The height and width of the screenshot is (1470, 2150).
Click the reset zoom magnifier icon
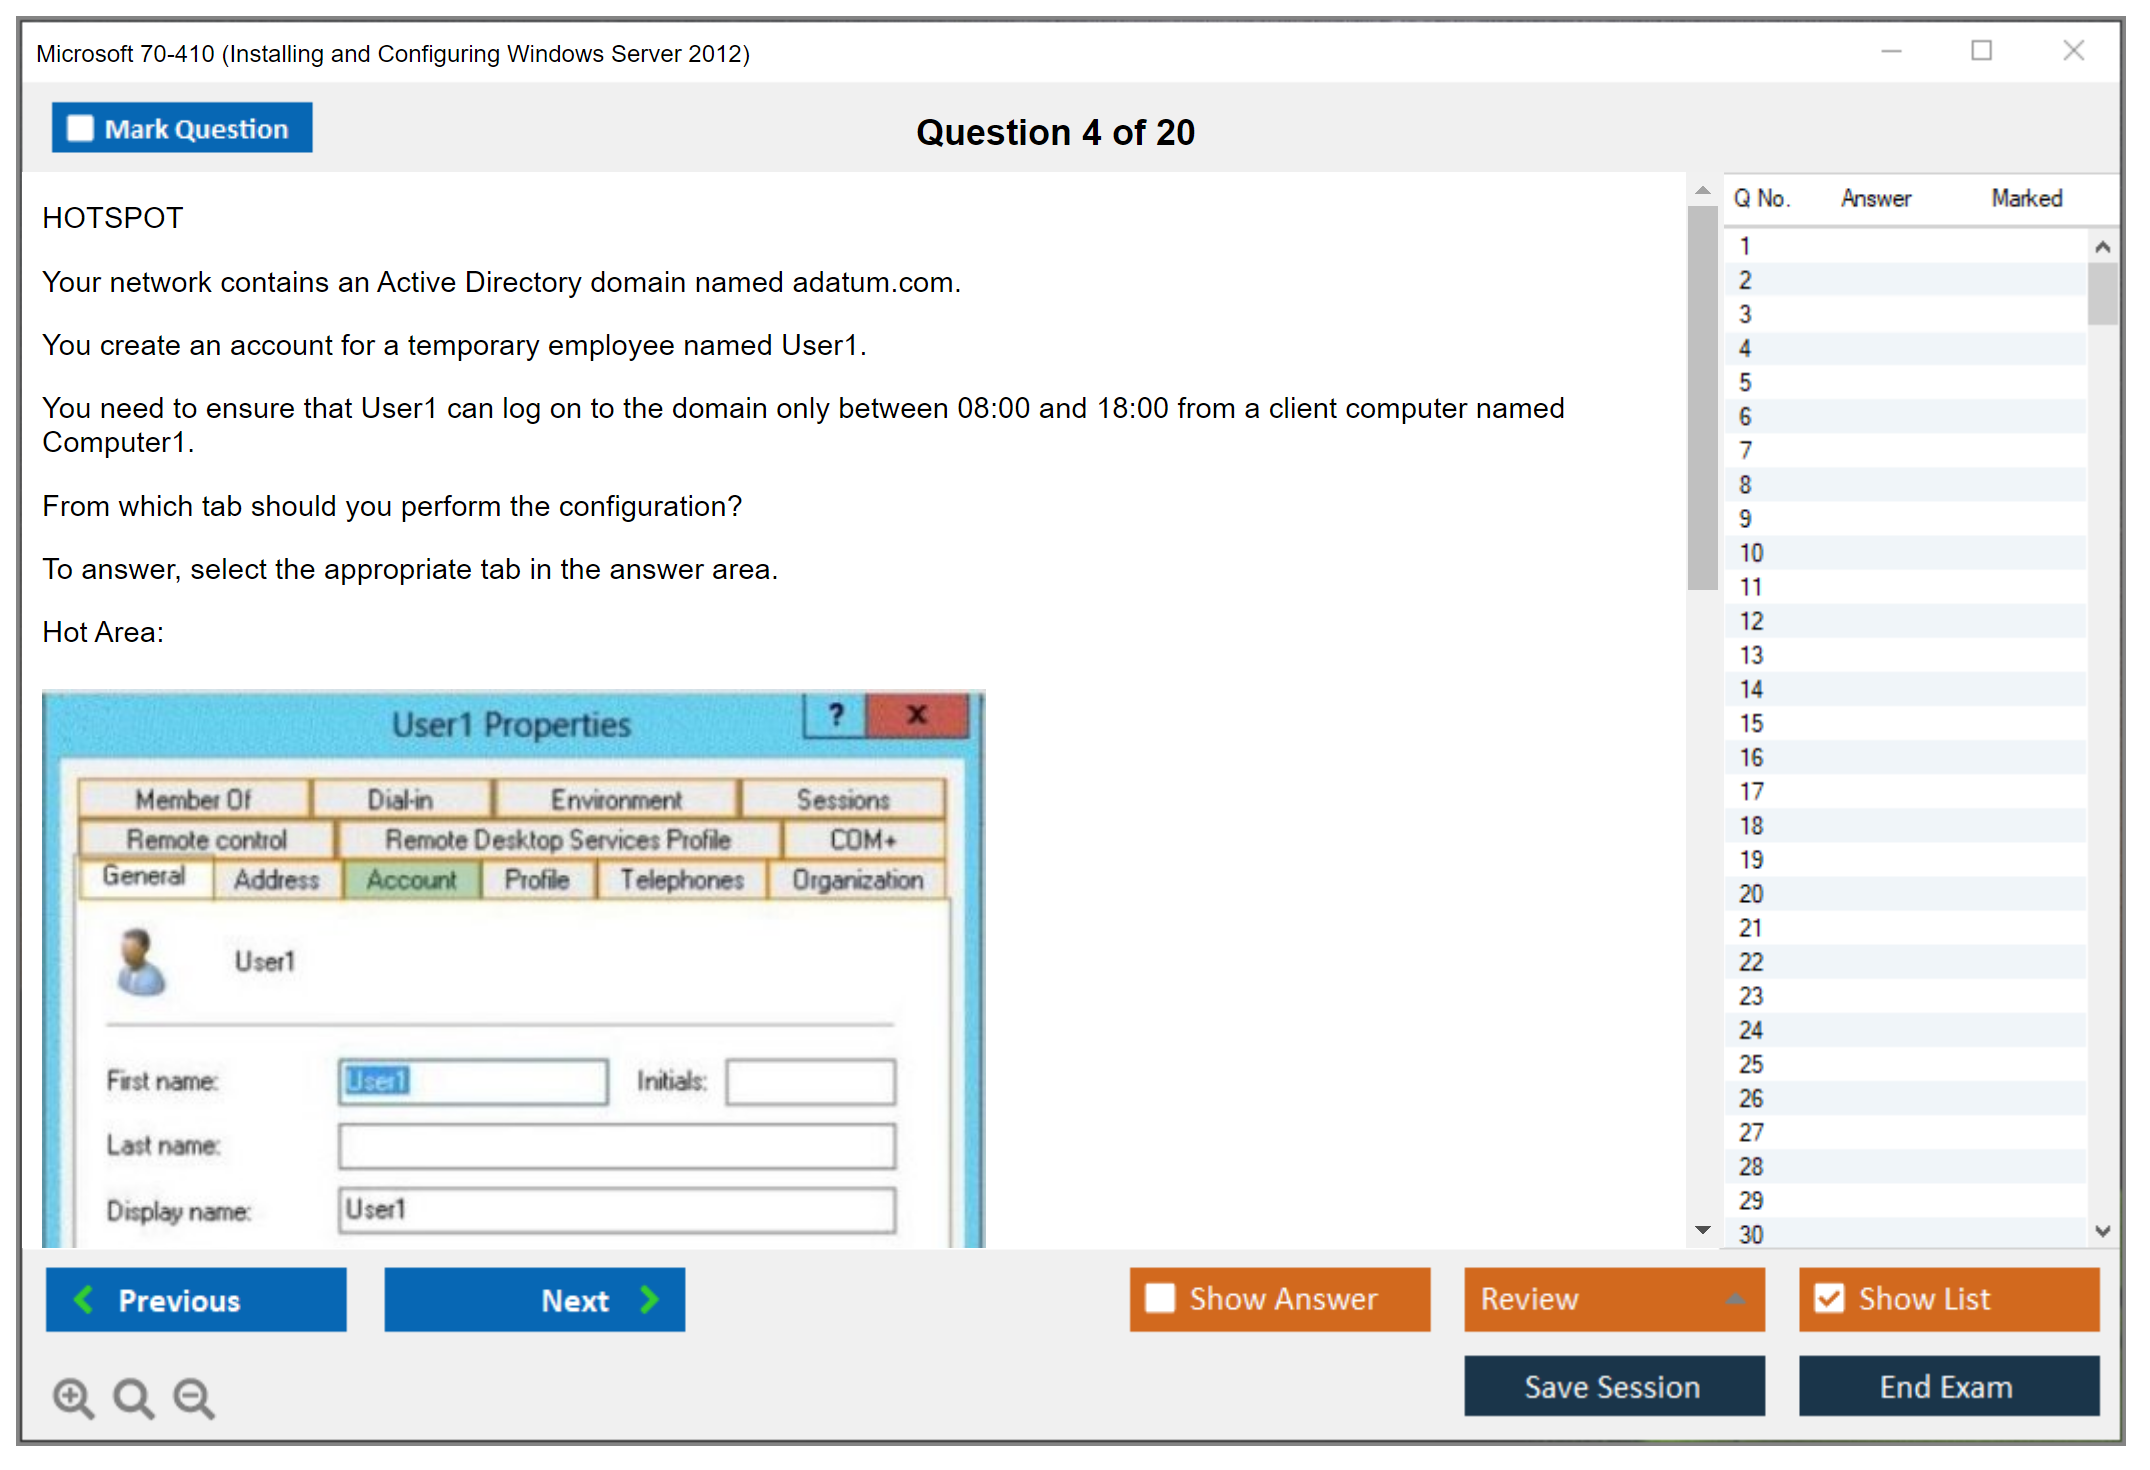[133, 1397]
